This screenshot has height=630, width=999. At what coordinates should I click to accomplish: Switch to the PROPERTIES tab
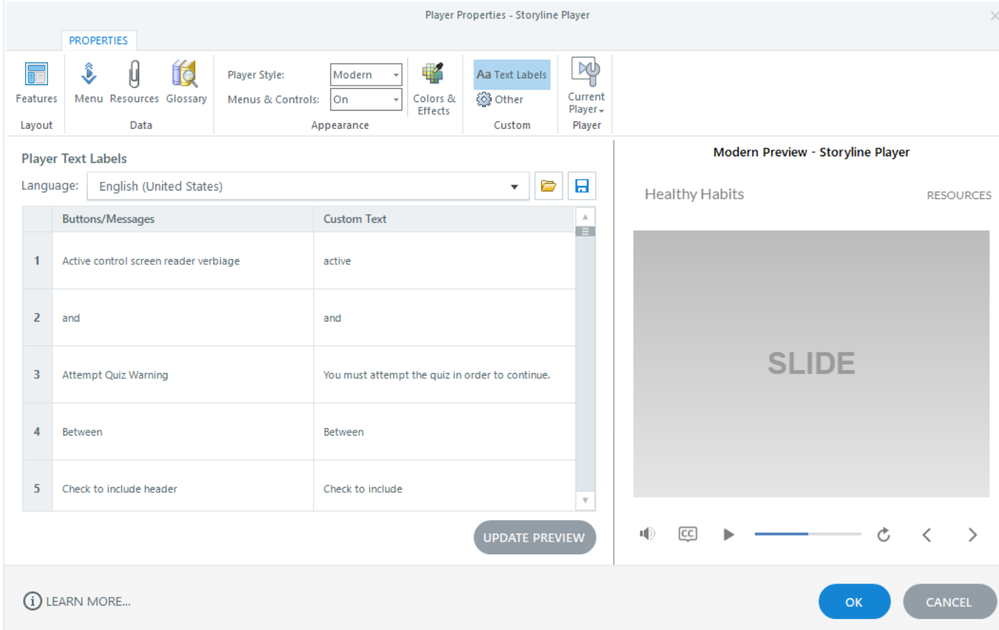(x=98, y=40)
